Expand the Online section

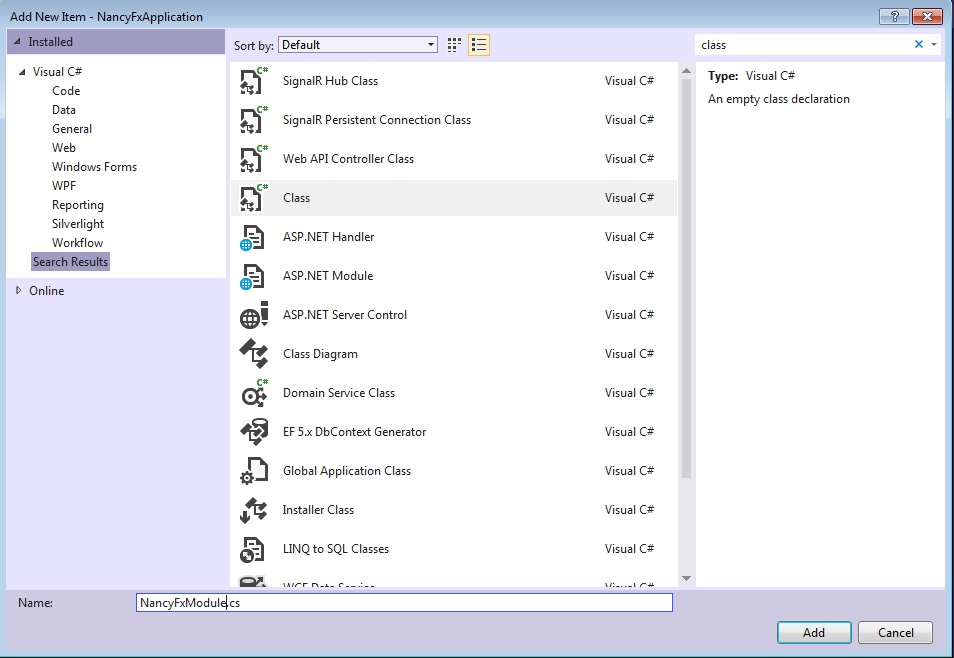(18, 291)
